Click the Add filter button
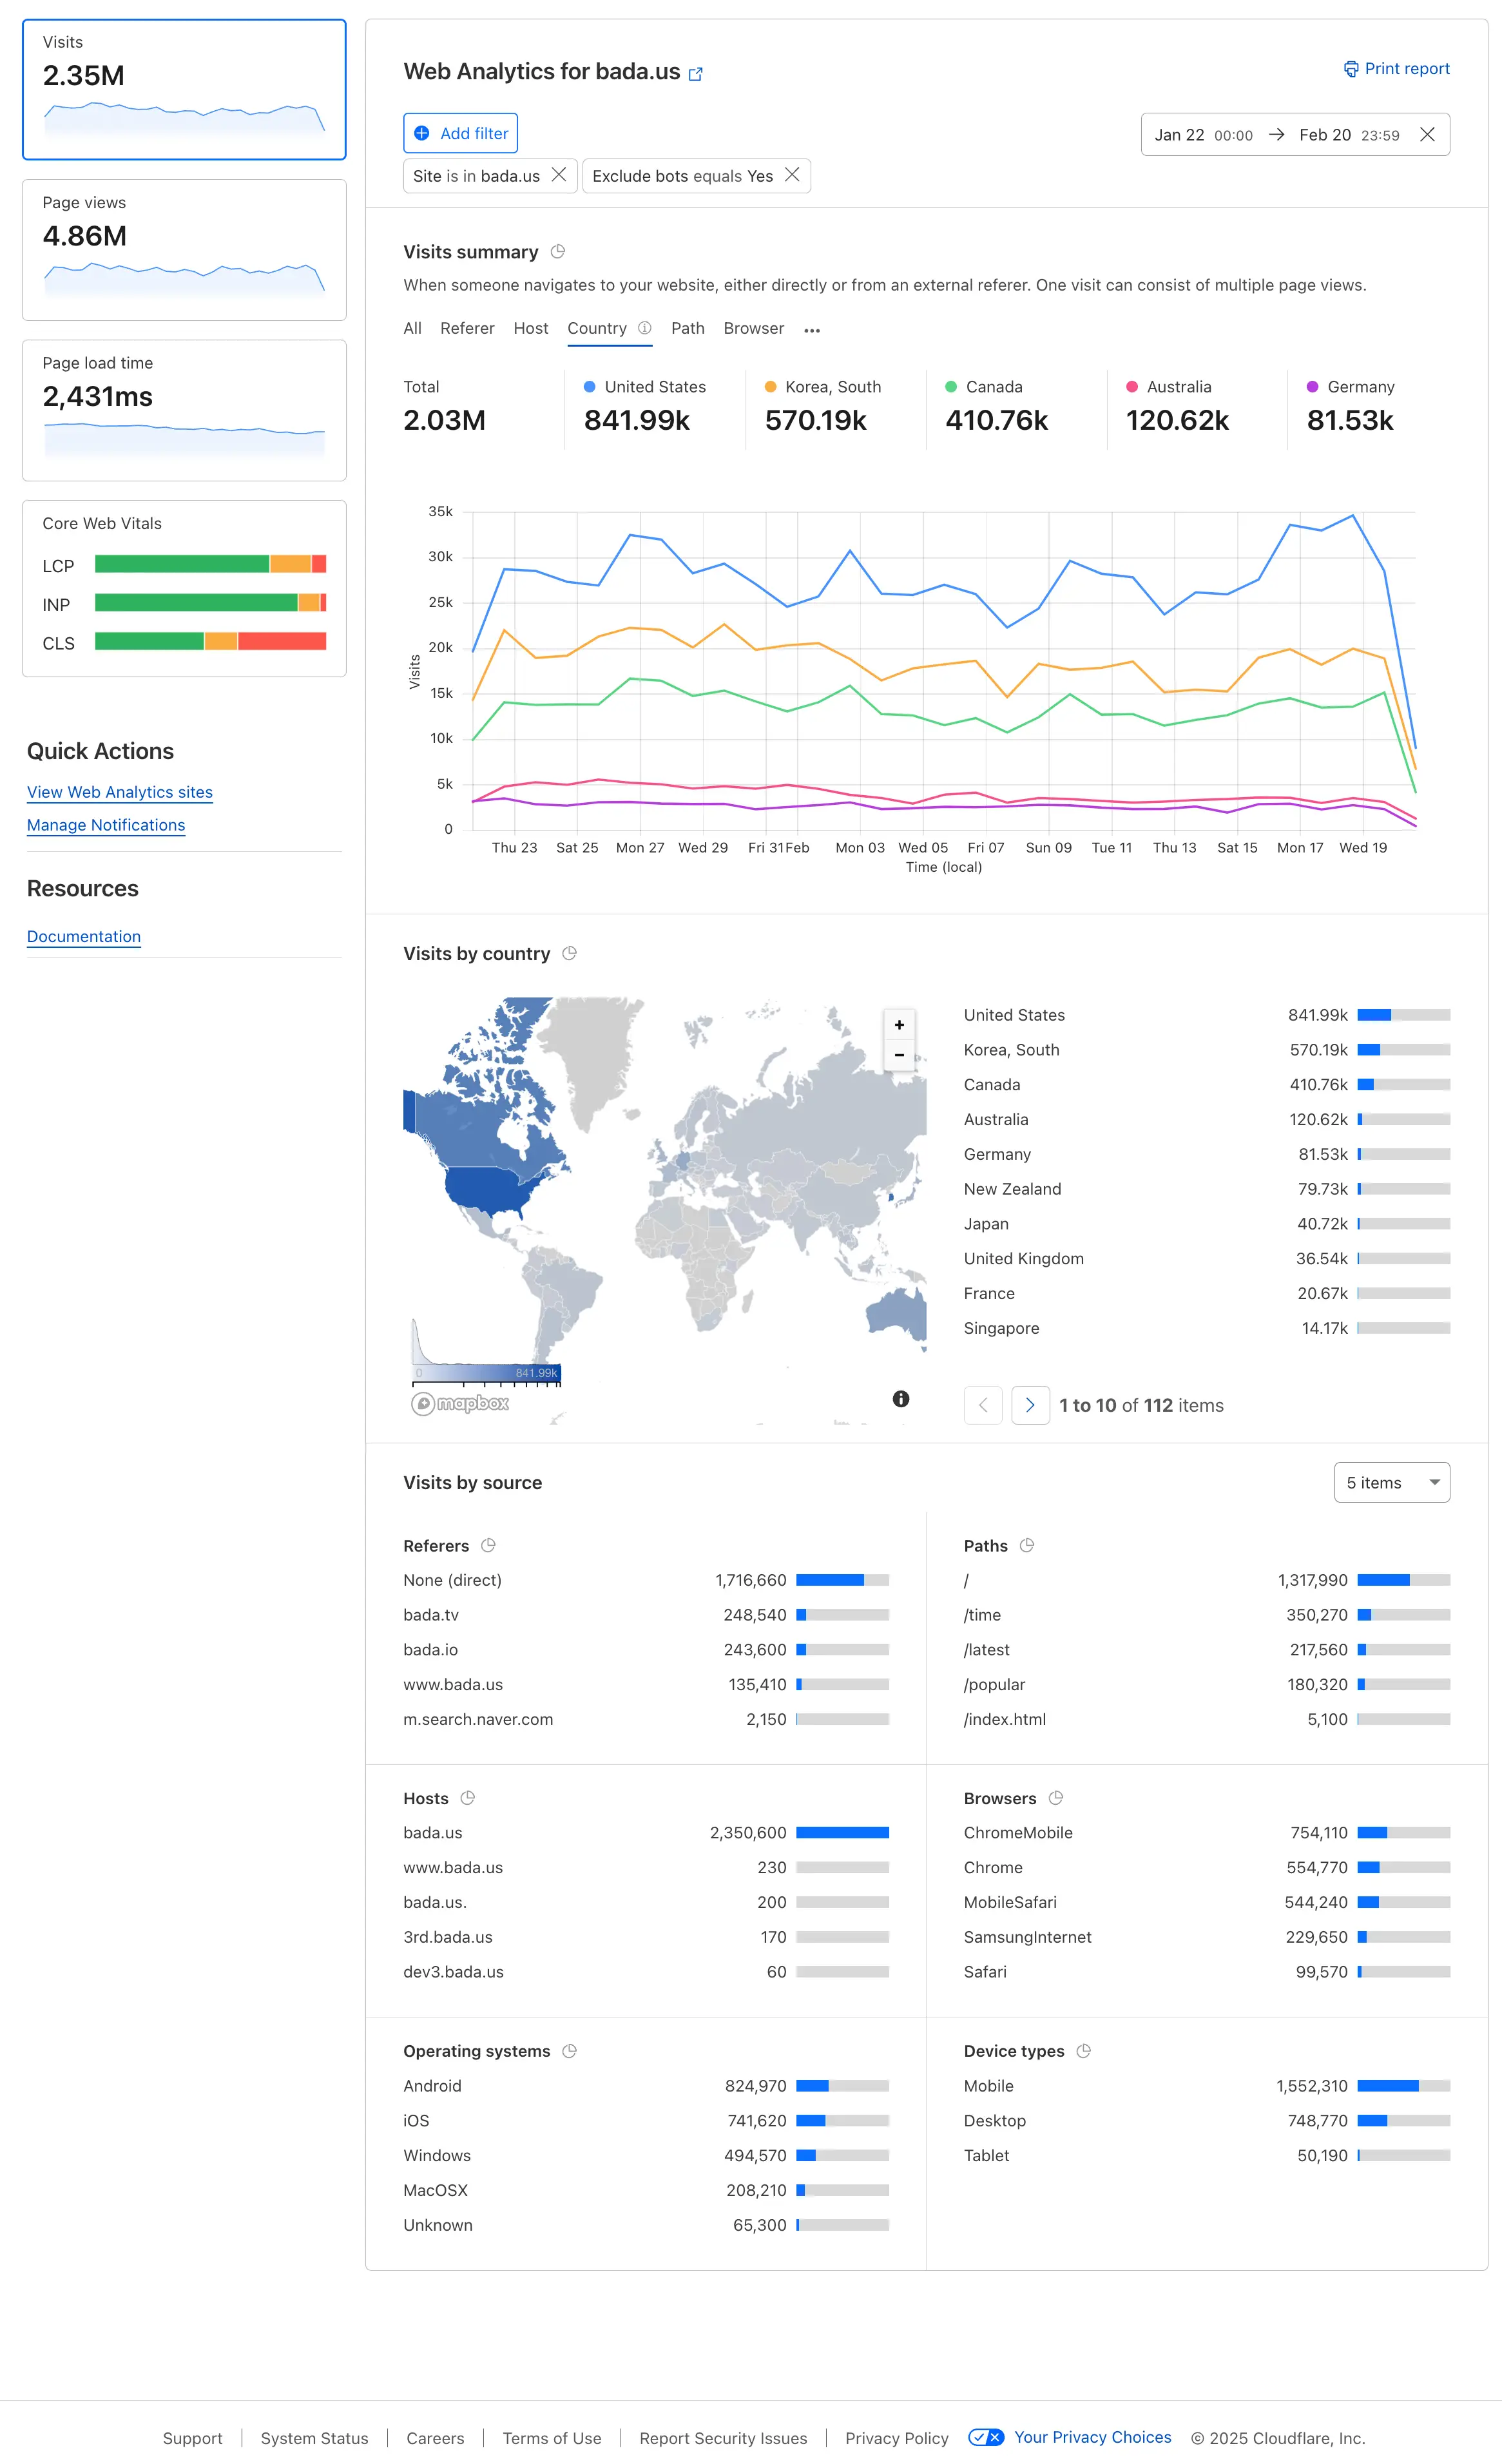The height and width of the screenshot is (2464, 1502). tap(460, 134)
